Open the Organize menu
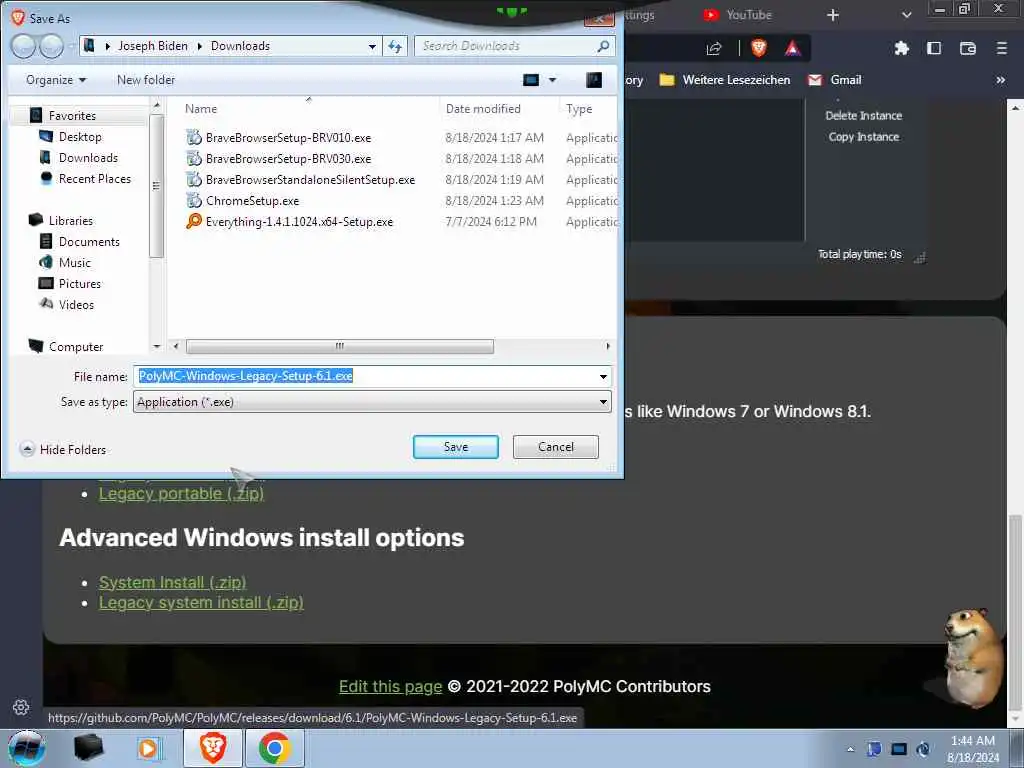This screenshot has height=768, width=1024. [x=56, y=80]
